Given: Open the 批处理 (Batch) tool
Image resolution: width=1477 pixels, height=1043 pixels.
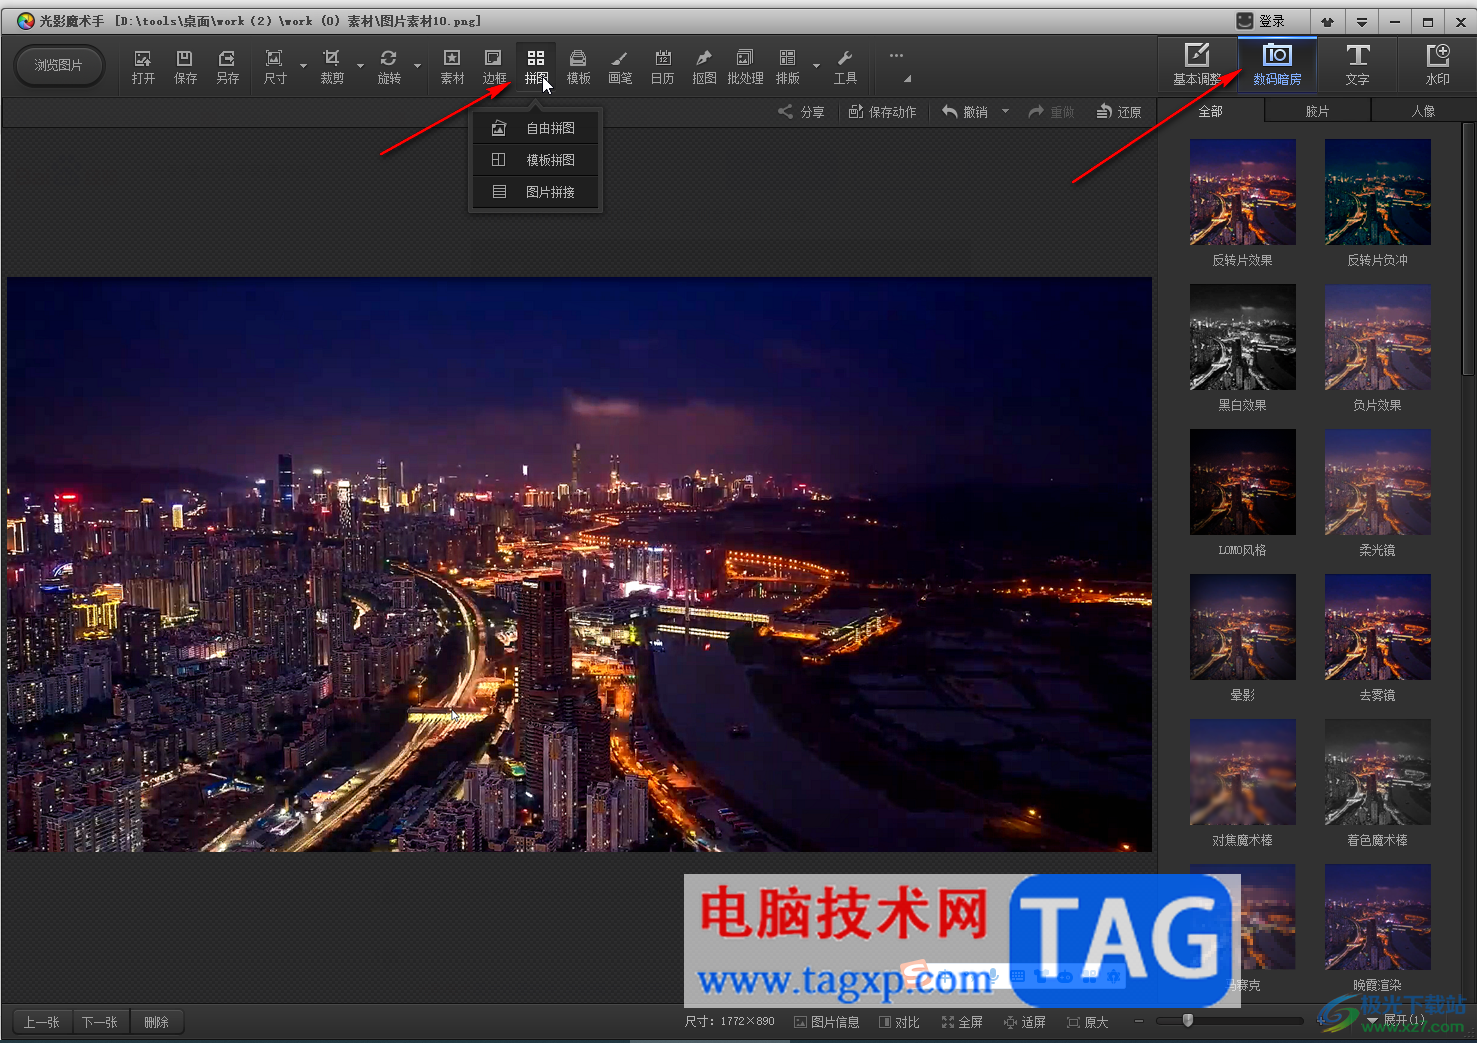Looking at the screenshot, I should pos(745,66).
